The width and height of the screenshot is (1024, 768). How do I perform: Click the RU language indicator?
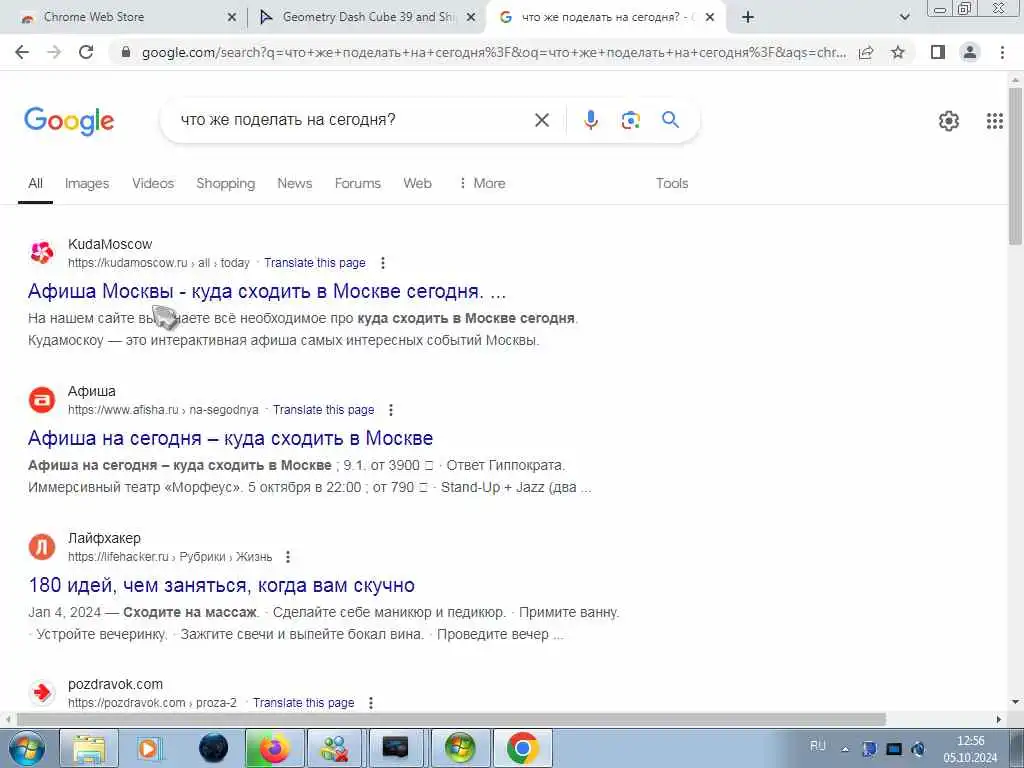click(817, 746)
